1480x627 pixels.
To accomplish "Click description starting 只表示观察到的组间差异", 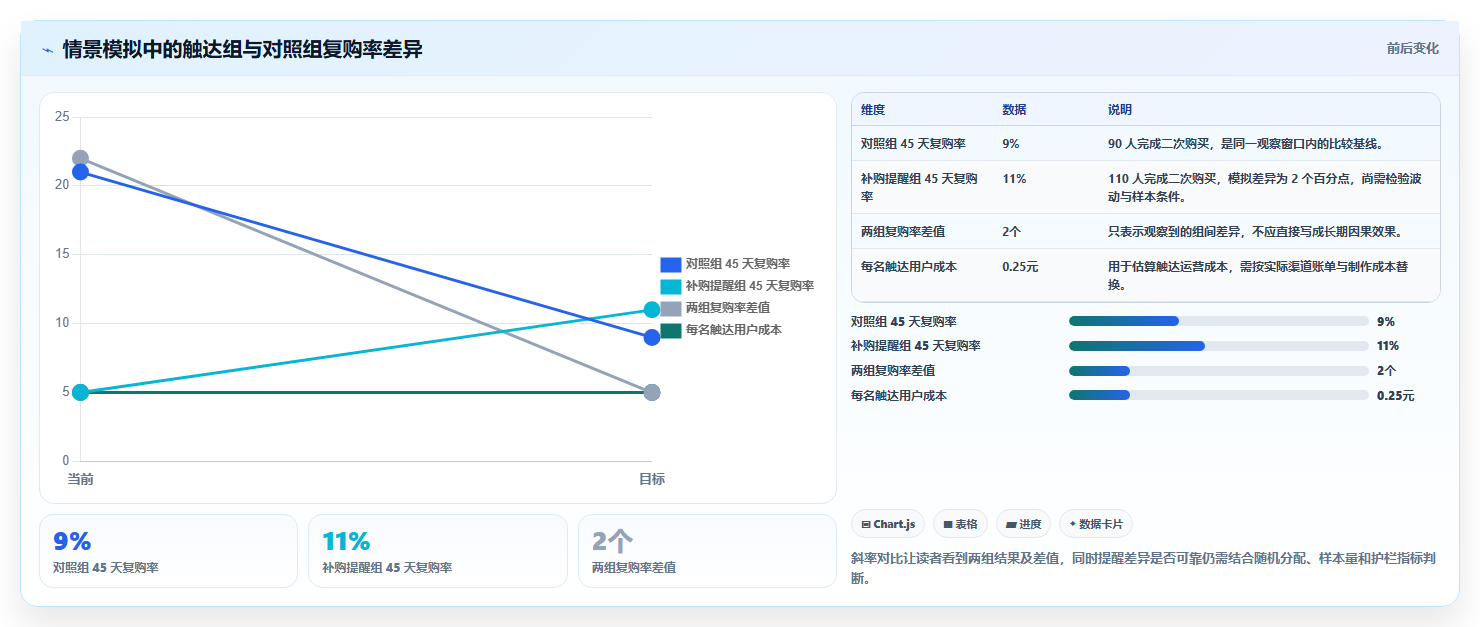I will [x=1255, y=231].
